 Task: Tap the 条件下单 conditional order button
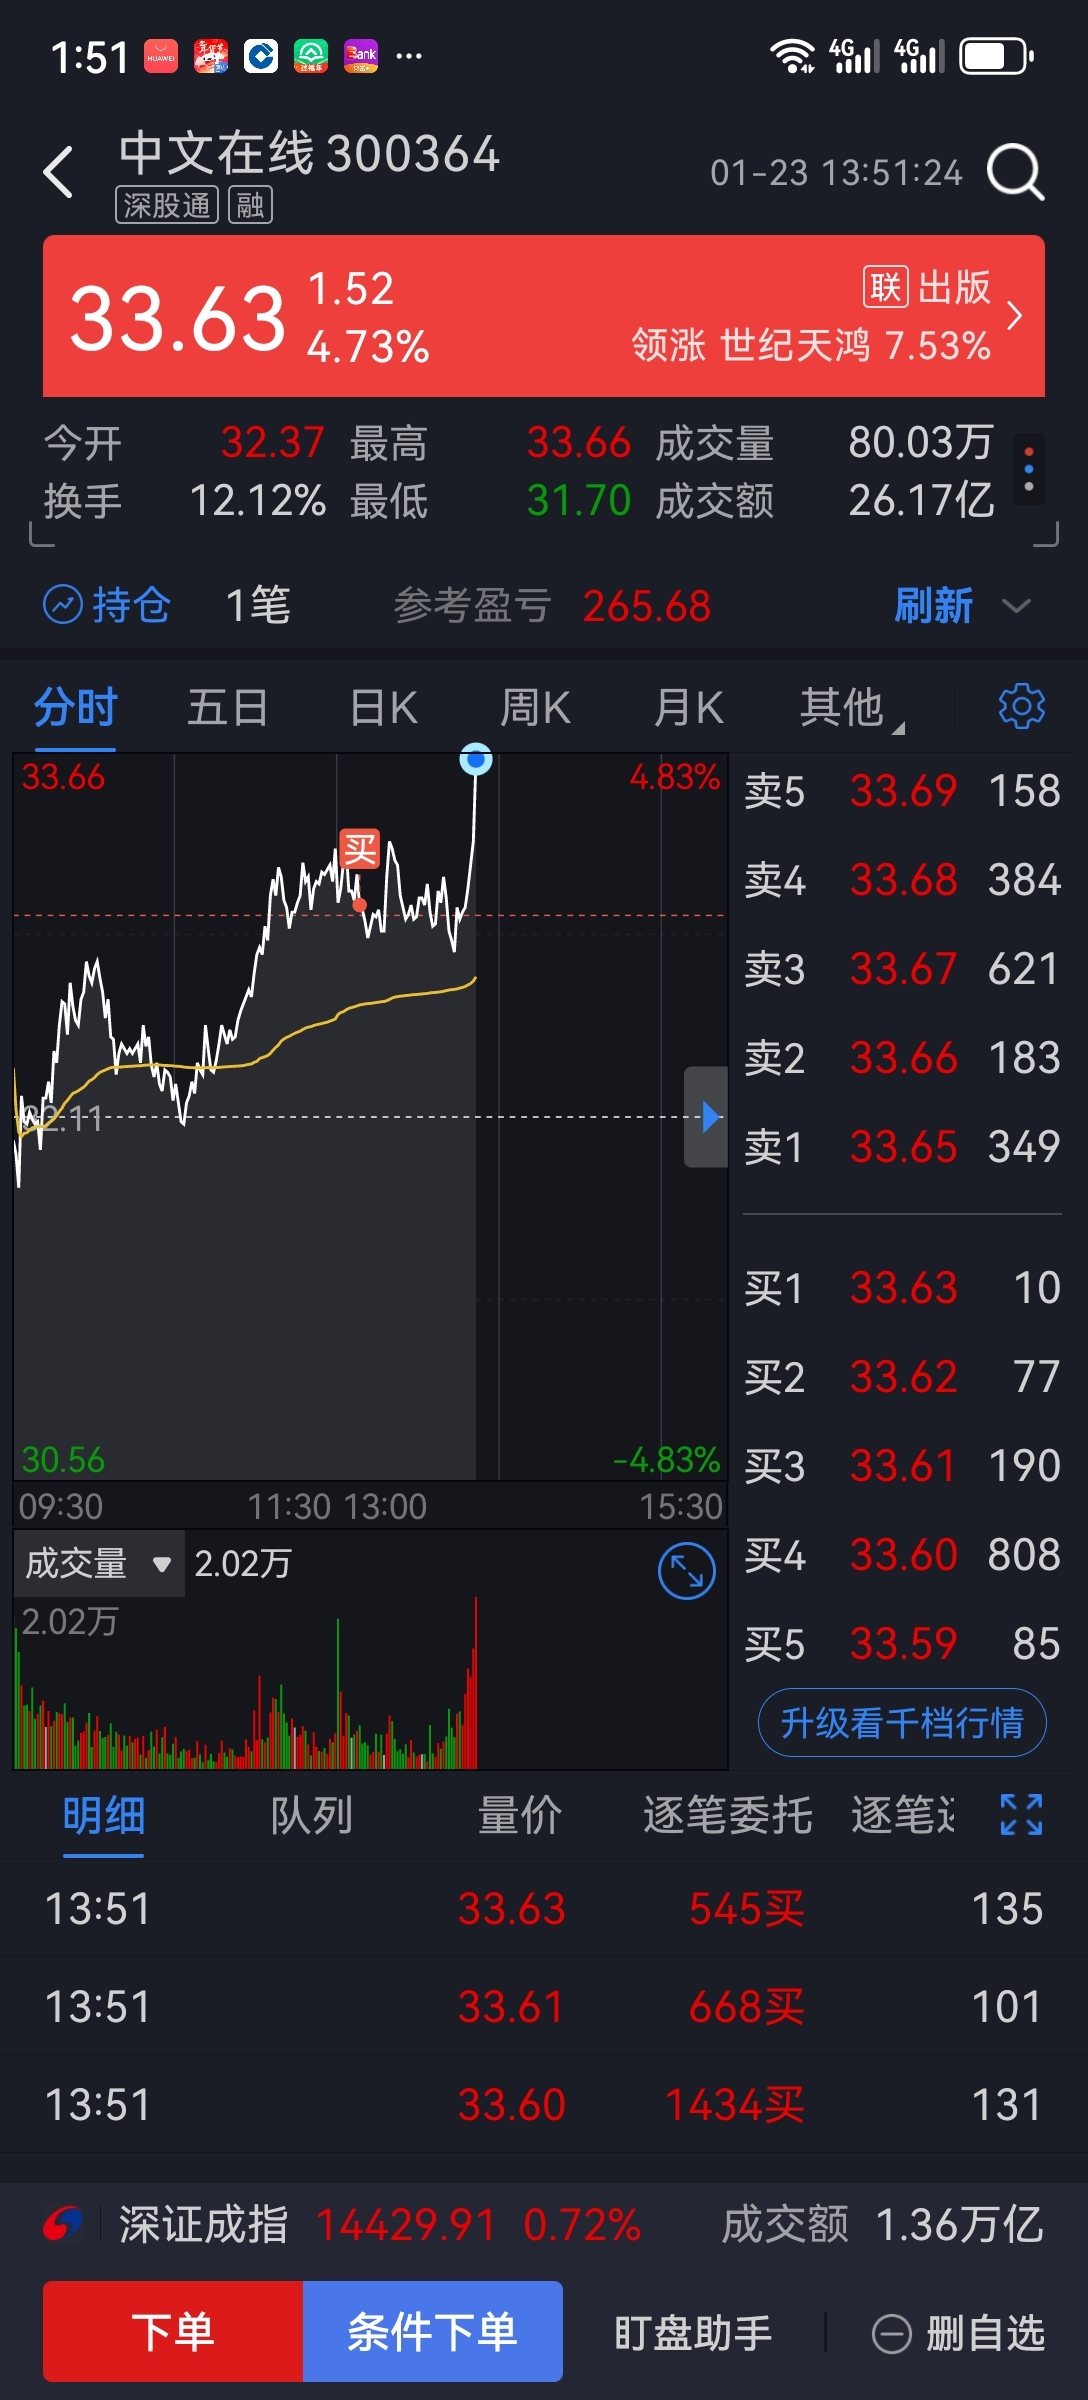click(433, 2331)
